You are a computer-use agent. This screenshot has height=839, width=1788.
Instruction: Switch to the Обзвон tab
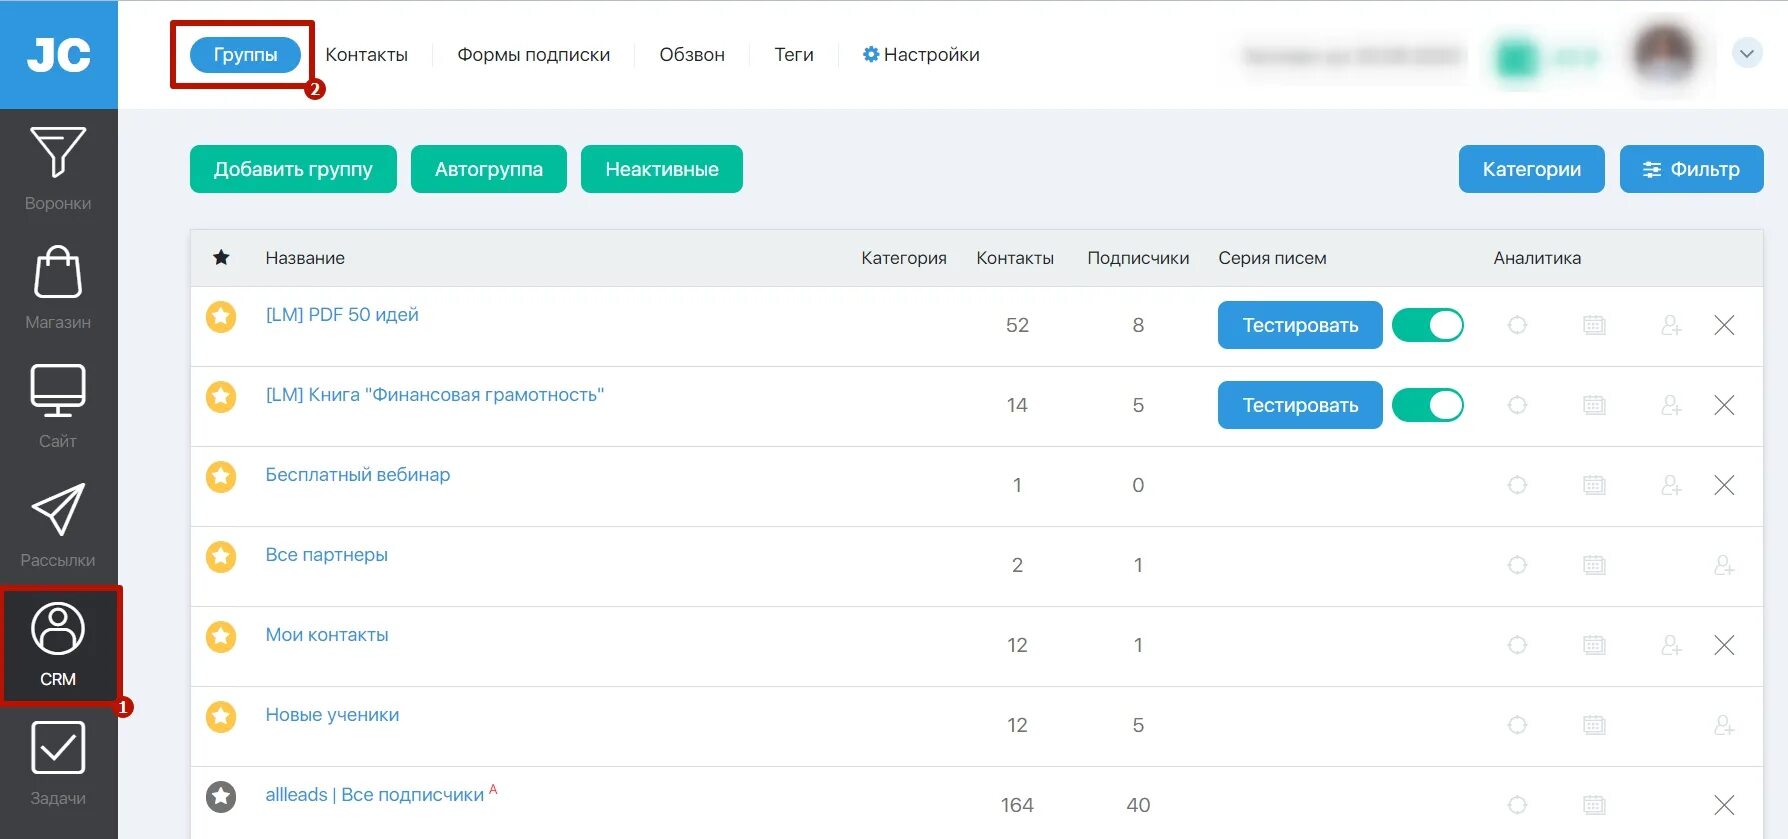[692, 54]
